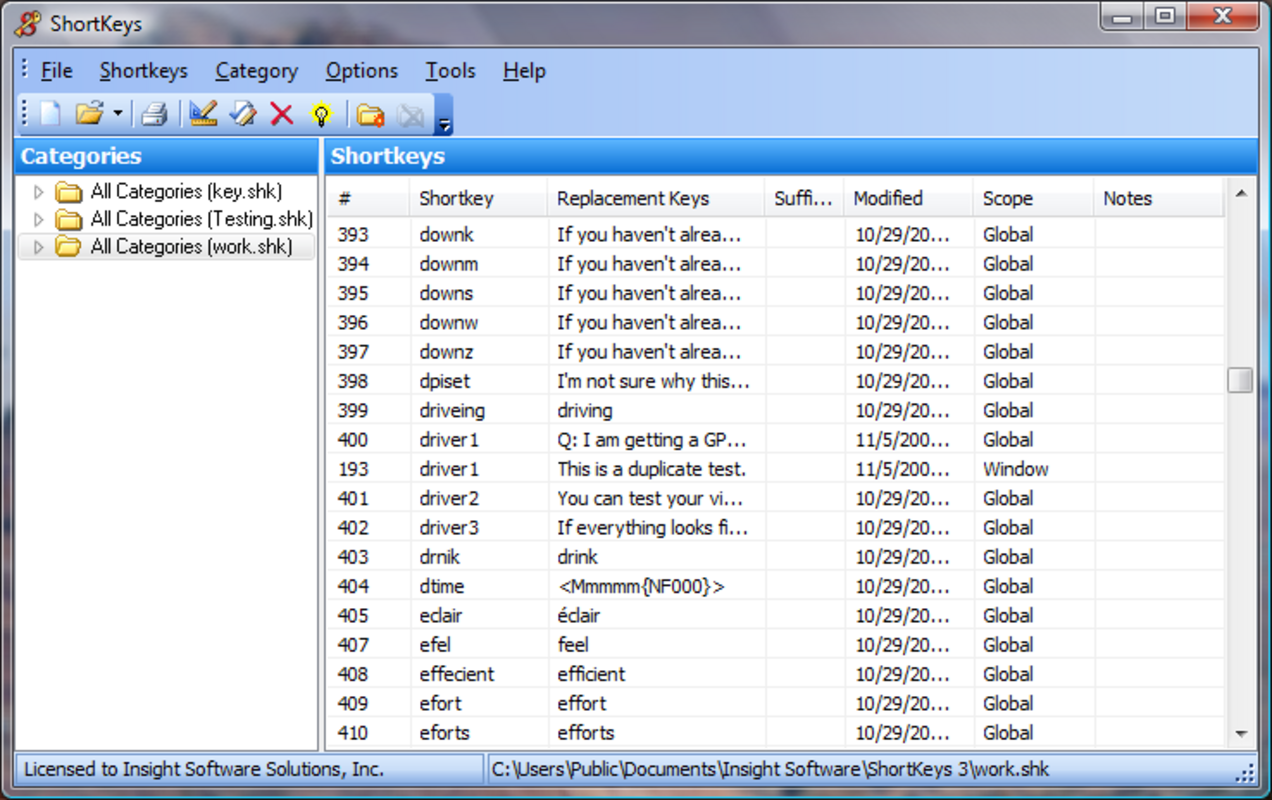Open the Tools menu
Viewport: 1272px width, 800px height.
coord(450,70)
